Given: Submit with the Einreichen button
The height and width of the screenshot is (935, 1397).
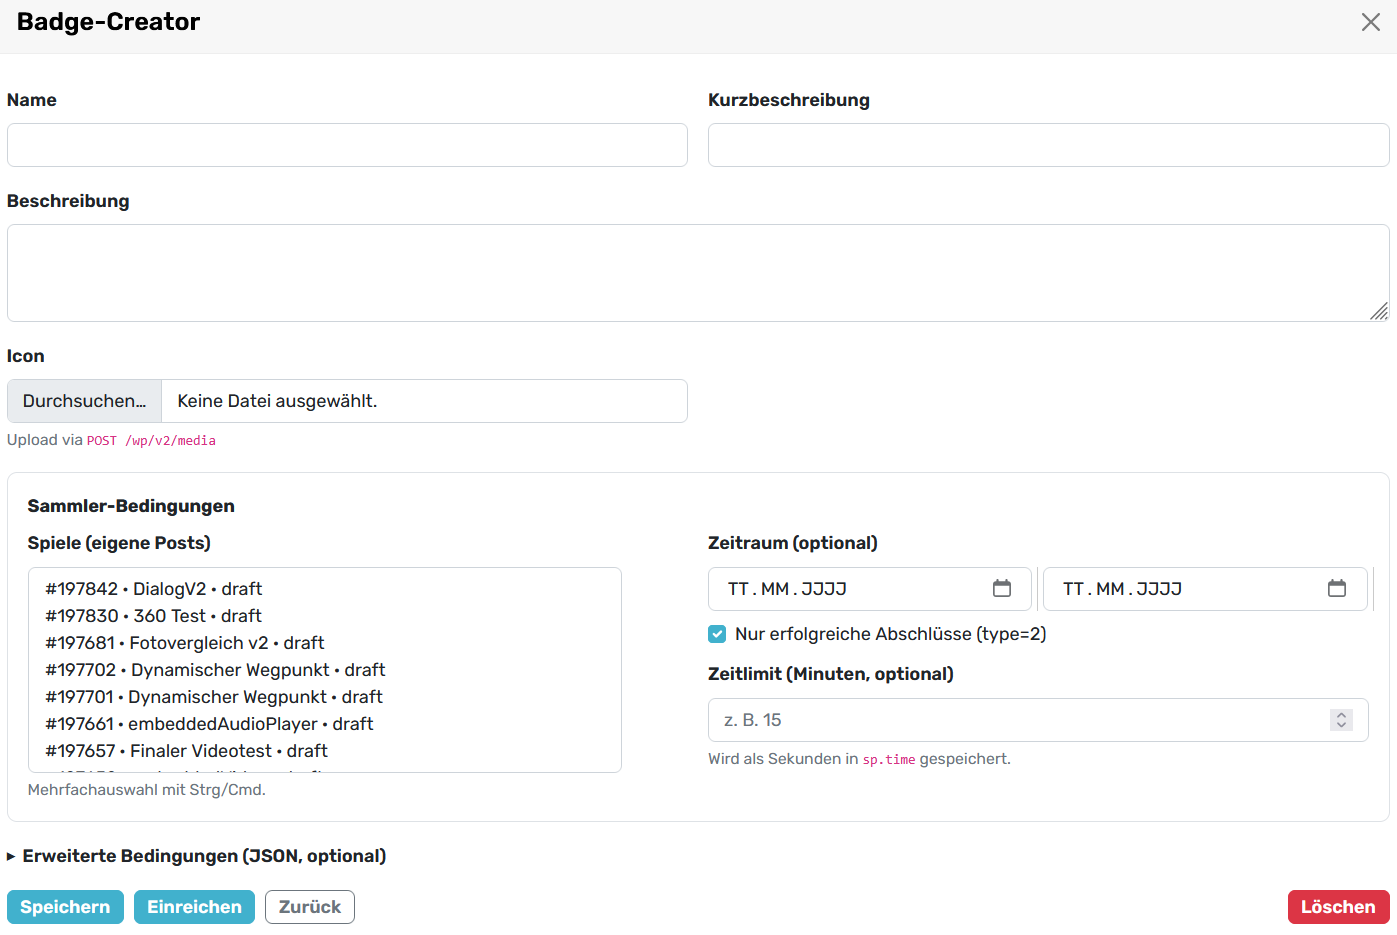Looking at the screenshot, I should click(x=194, y=907).
